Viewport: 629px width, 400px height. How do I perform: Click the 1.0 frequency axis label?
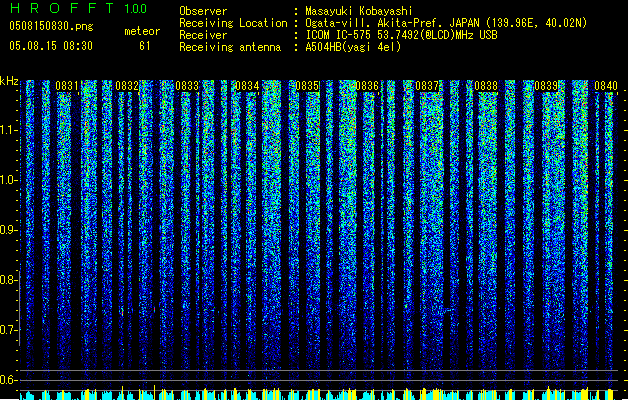[8, 180]
